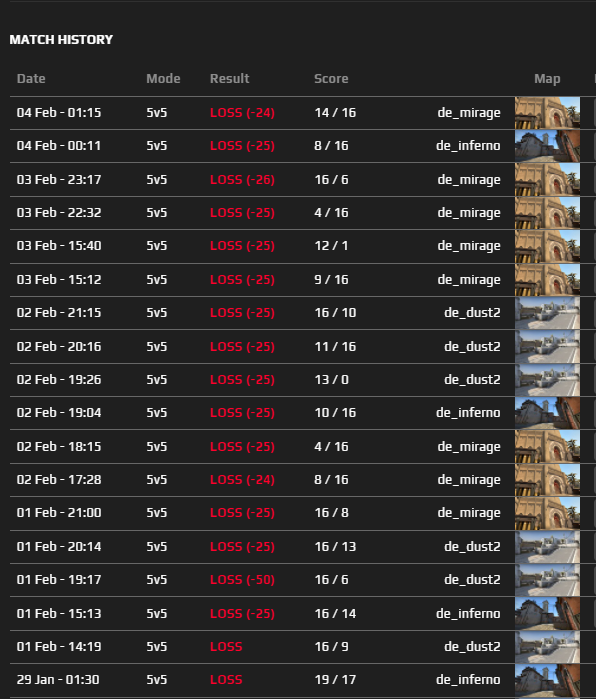The height and width of the screenshot is (699, 596).
Task: Select de_inferno thumbnail for 02 Feb 19:04 match
Action: 547,413
